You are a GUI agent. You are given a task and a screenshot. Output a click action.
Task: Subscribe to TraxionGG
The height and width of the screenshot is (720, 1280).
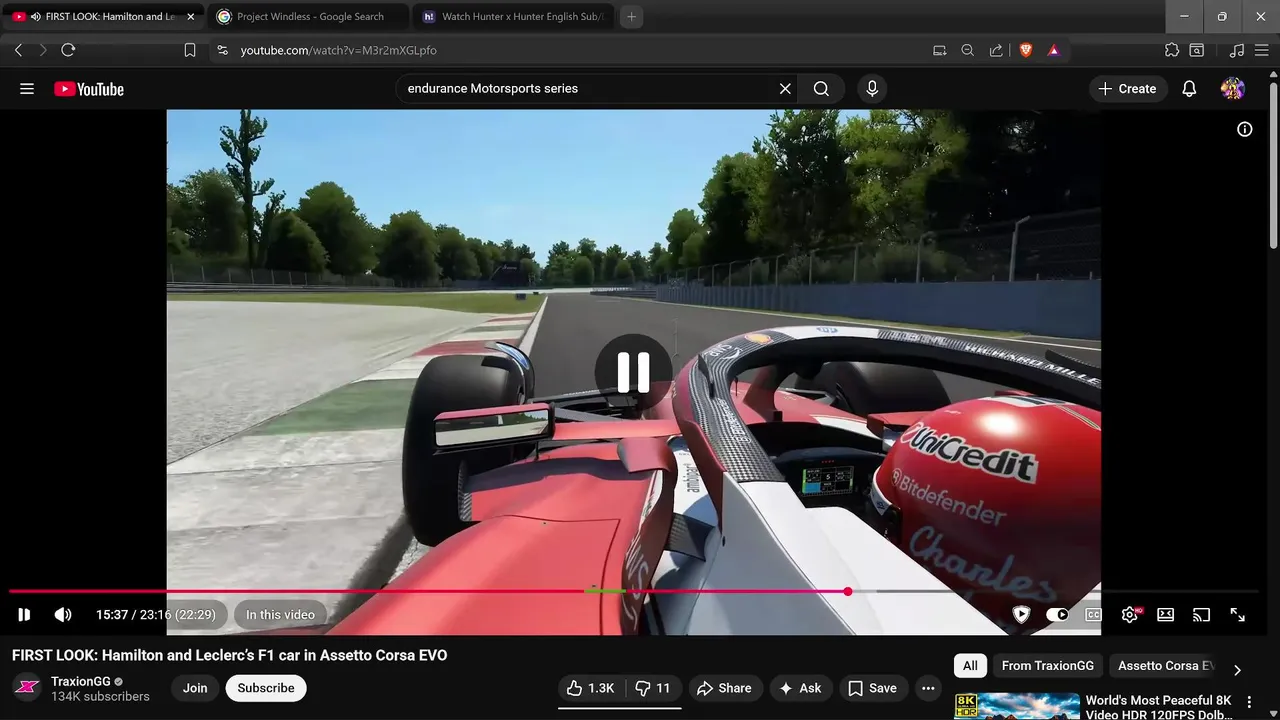[266, 688]
